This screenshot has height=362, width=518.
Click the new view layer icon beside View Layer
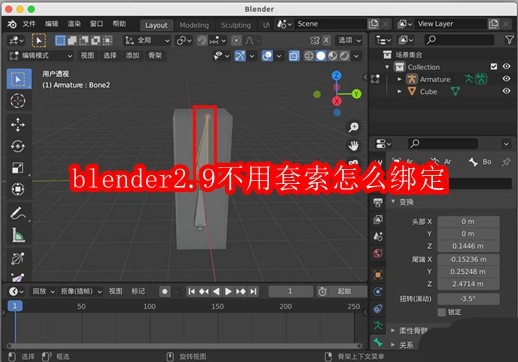pos(493,24)
